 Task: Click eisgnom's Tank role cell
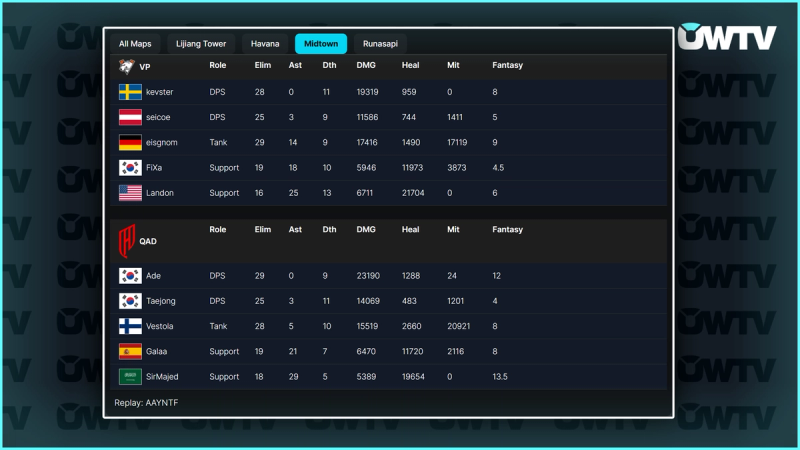tap(218, 142)
